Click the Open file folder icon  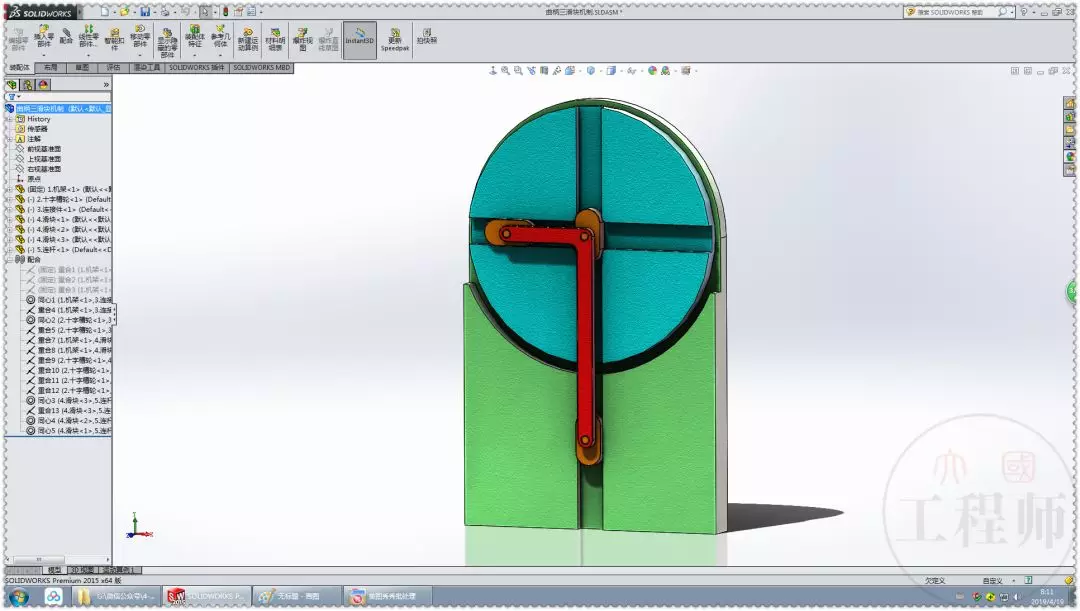pos(125,12)
